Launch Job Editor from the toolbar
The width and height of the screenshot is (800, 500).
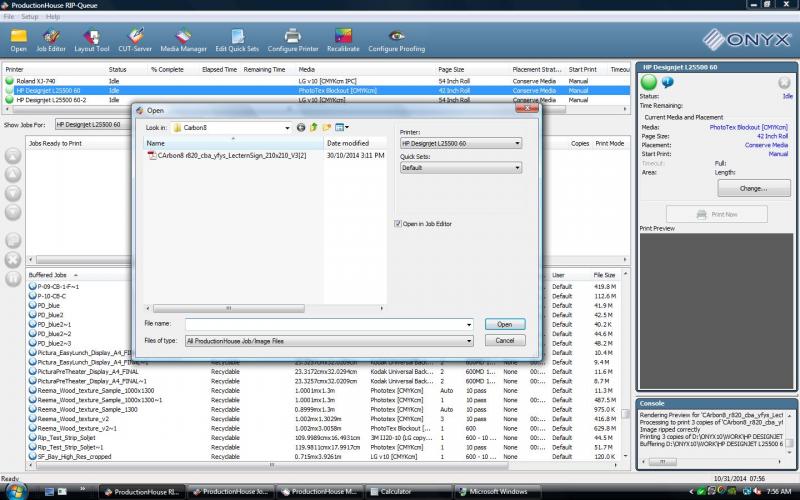pos(51,40)
